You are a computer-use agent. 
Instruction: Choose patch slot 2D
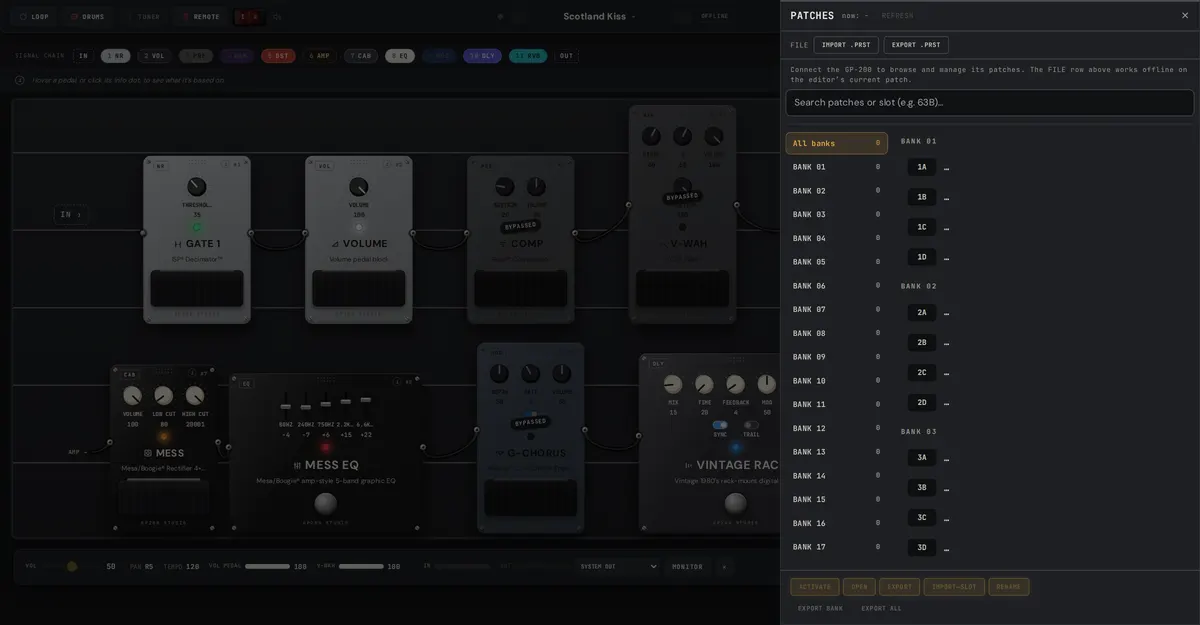[x=922, y=402]
